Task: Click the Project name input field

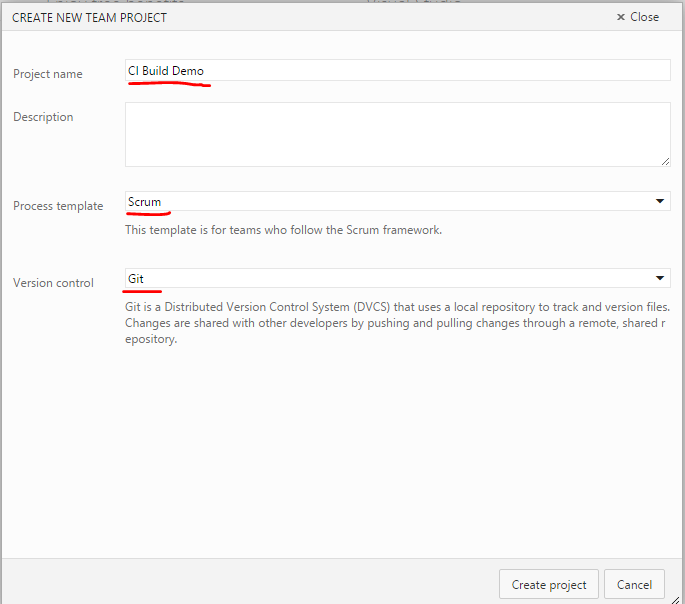Action: 398,70
